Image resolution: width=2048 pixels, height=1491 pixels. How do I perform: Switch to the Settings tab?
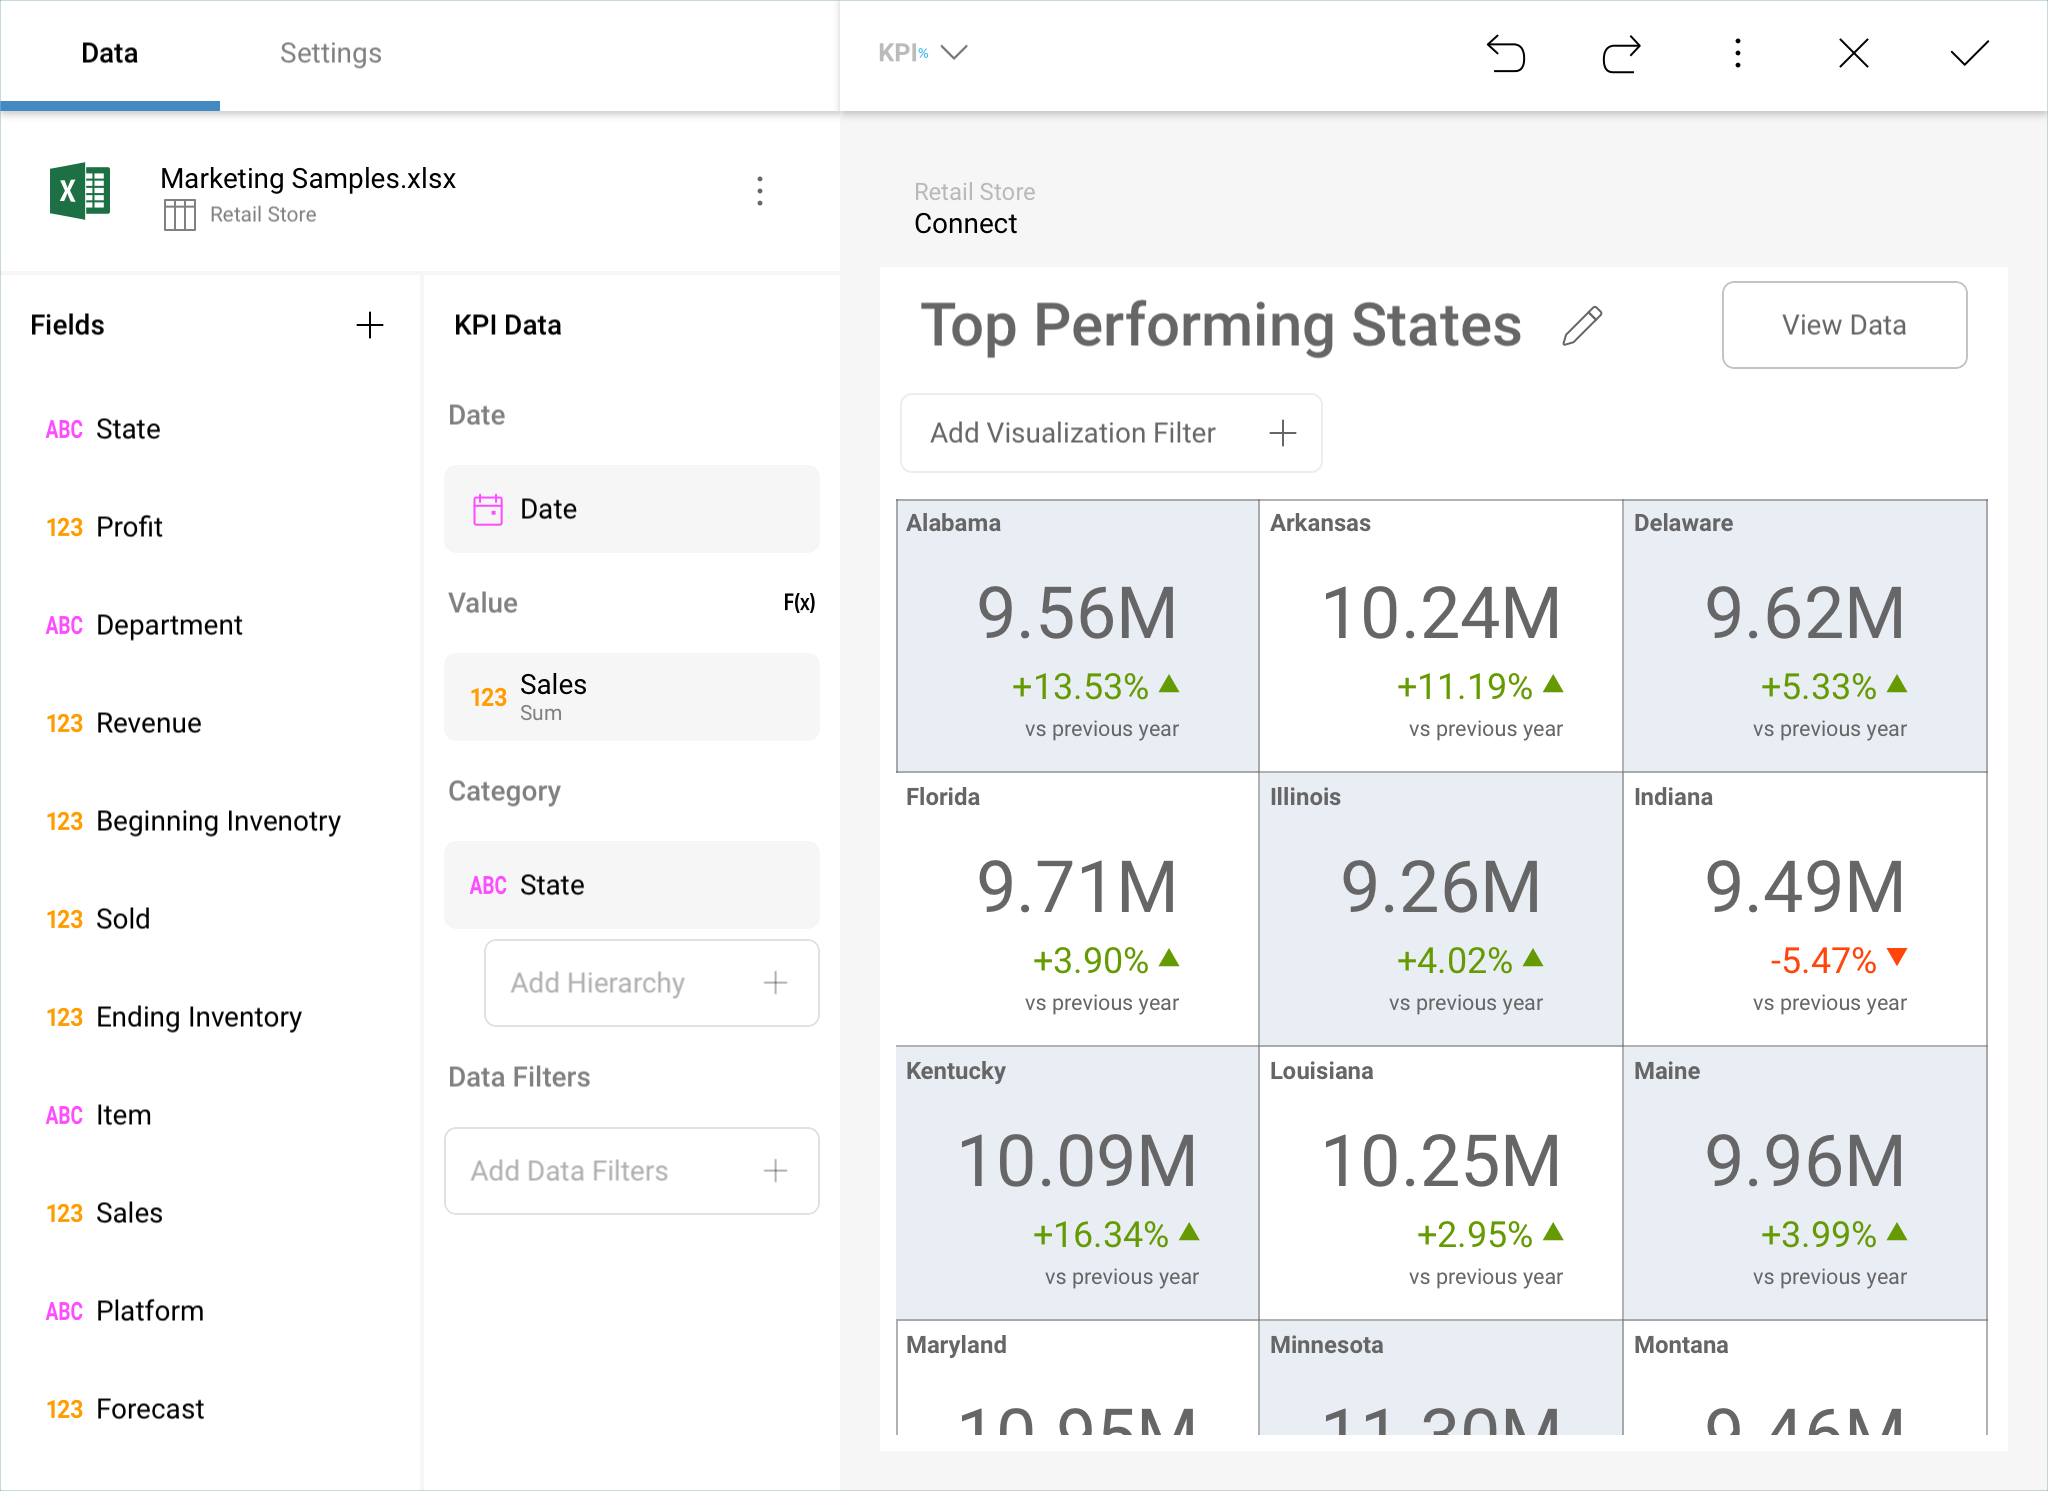tap(330, 53)
